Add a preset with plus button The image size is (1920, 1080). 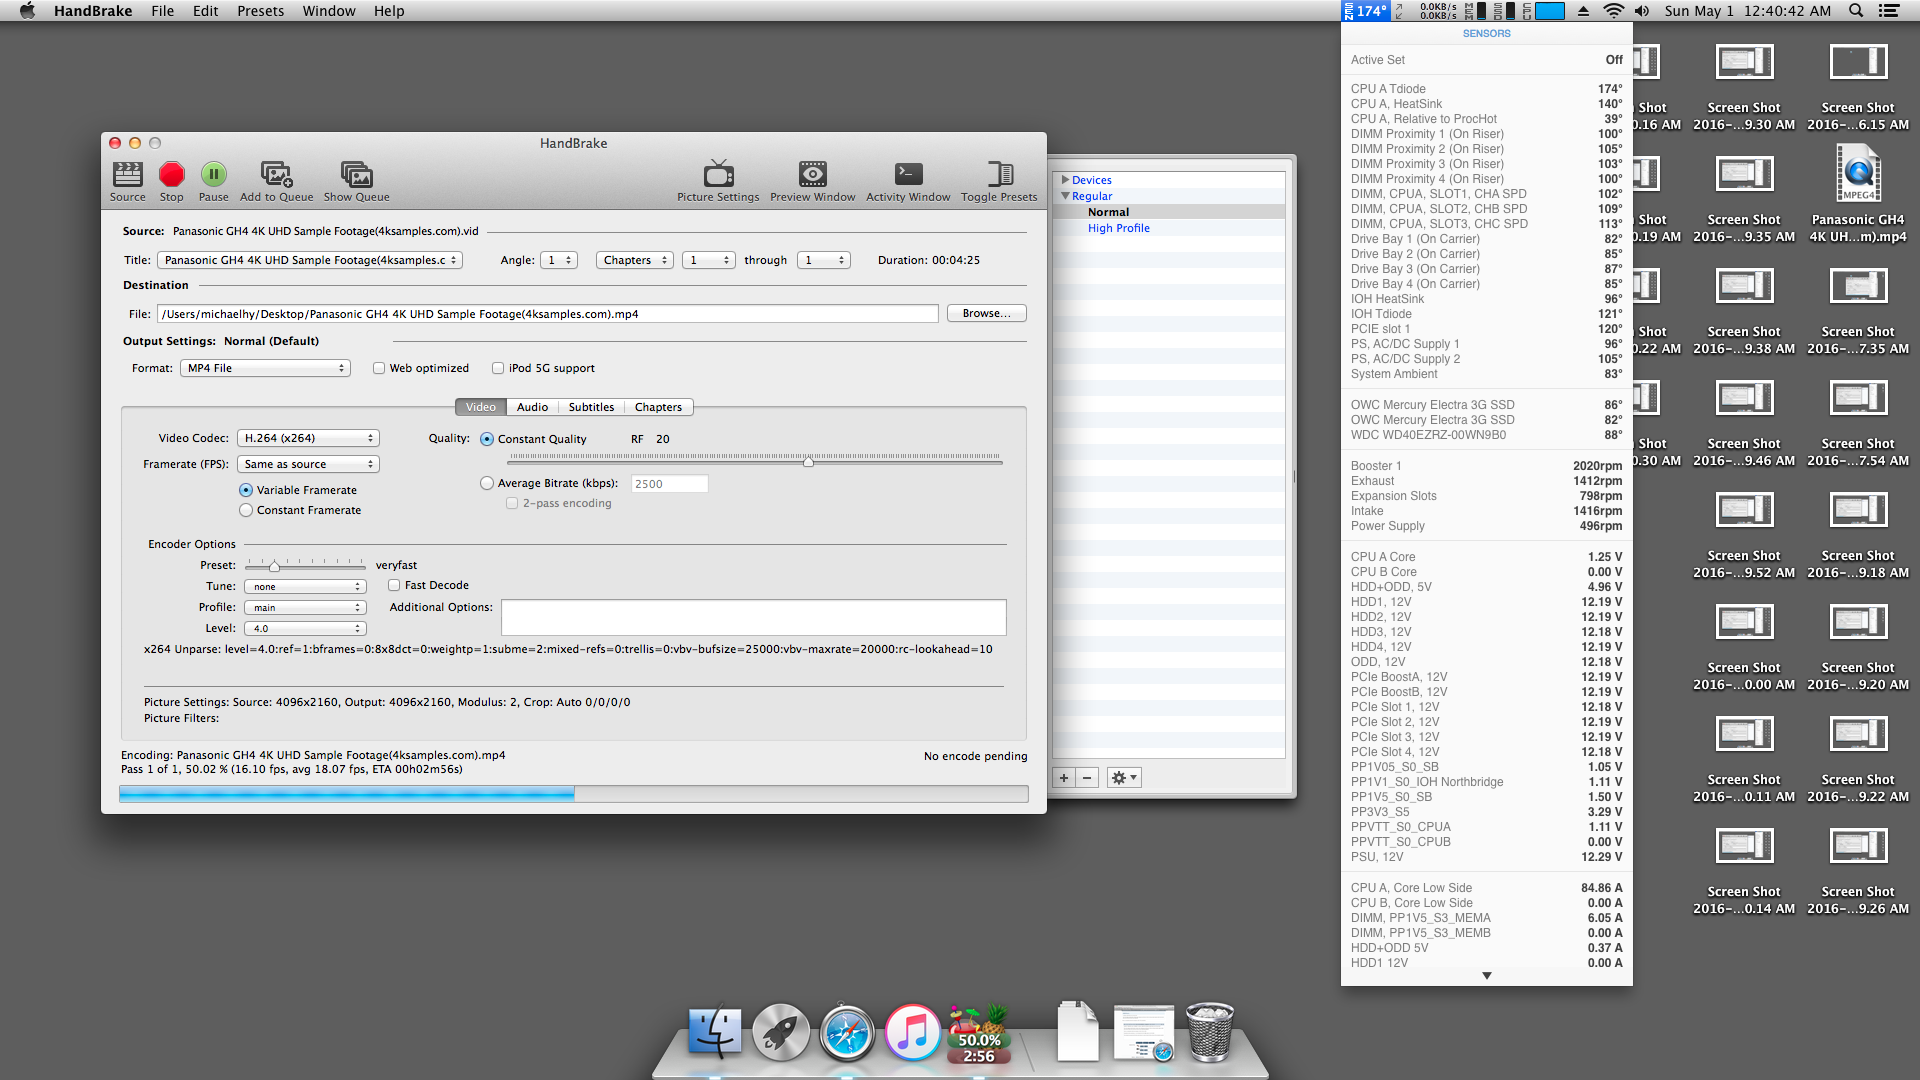click(x=1064, y=778)
